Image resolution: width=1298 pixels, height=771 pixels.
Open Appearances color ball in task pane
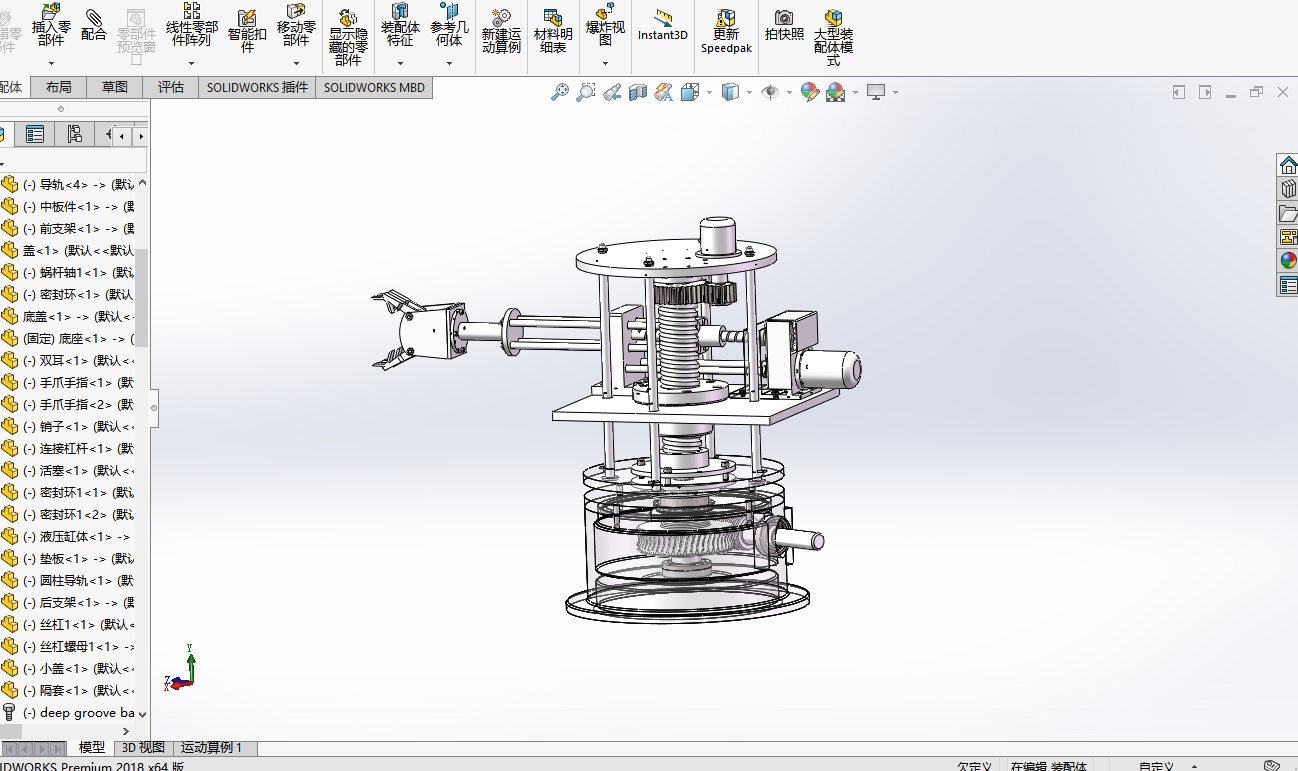(x=1288, y=261)
